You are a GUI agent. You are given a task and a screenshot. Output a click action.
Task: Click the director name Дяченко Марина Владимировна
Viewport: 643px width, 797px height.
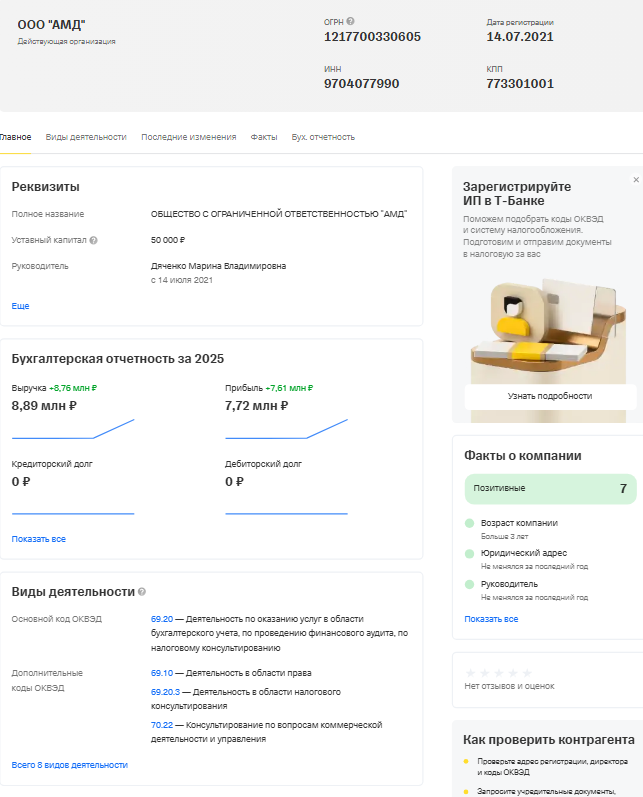(219, 266)
